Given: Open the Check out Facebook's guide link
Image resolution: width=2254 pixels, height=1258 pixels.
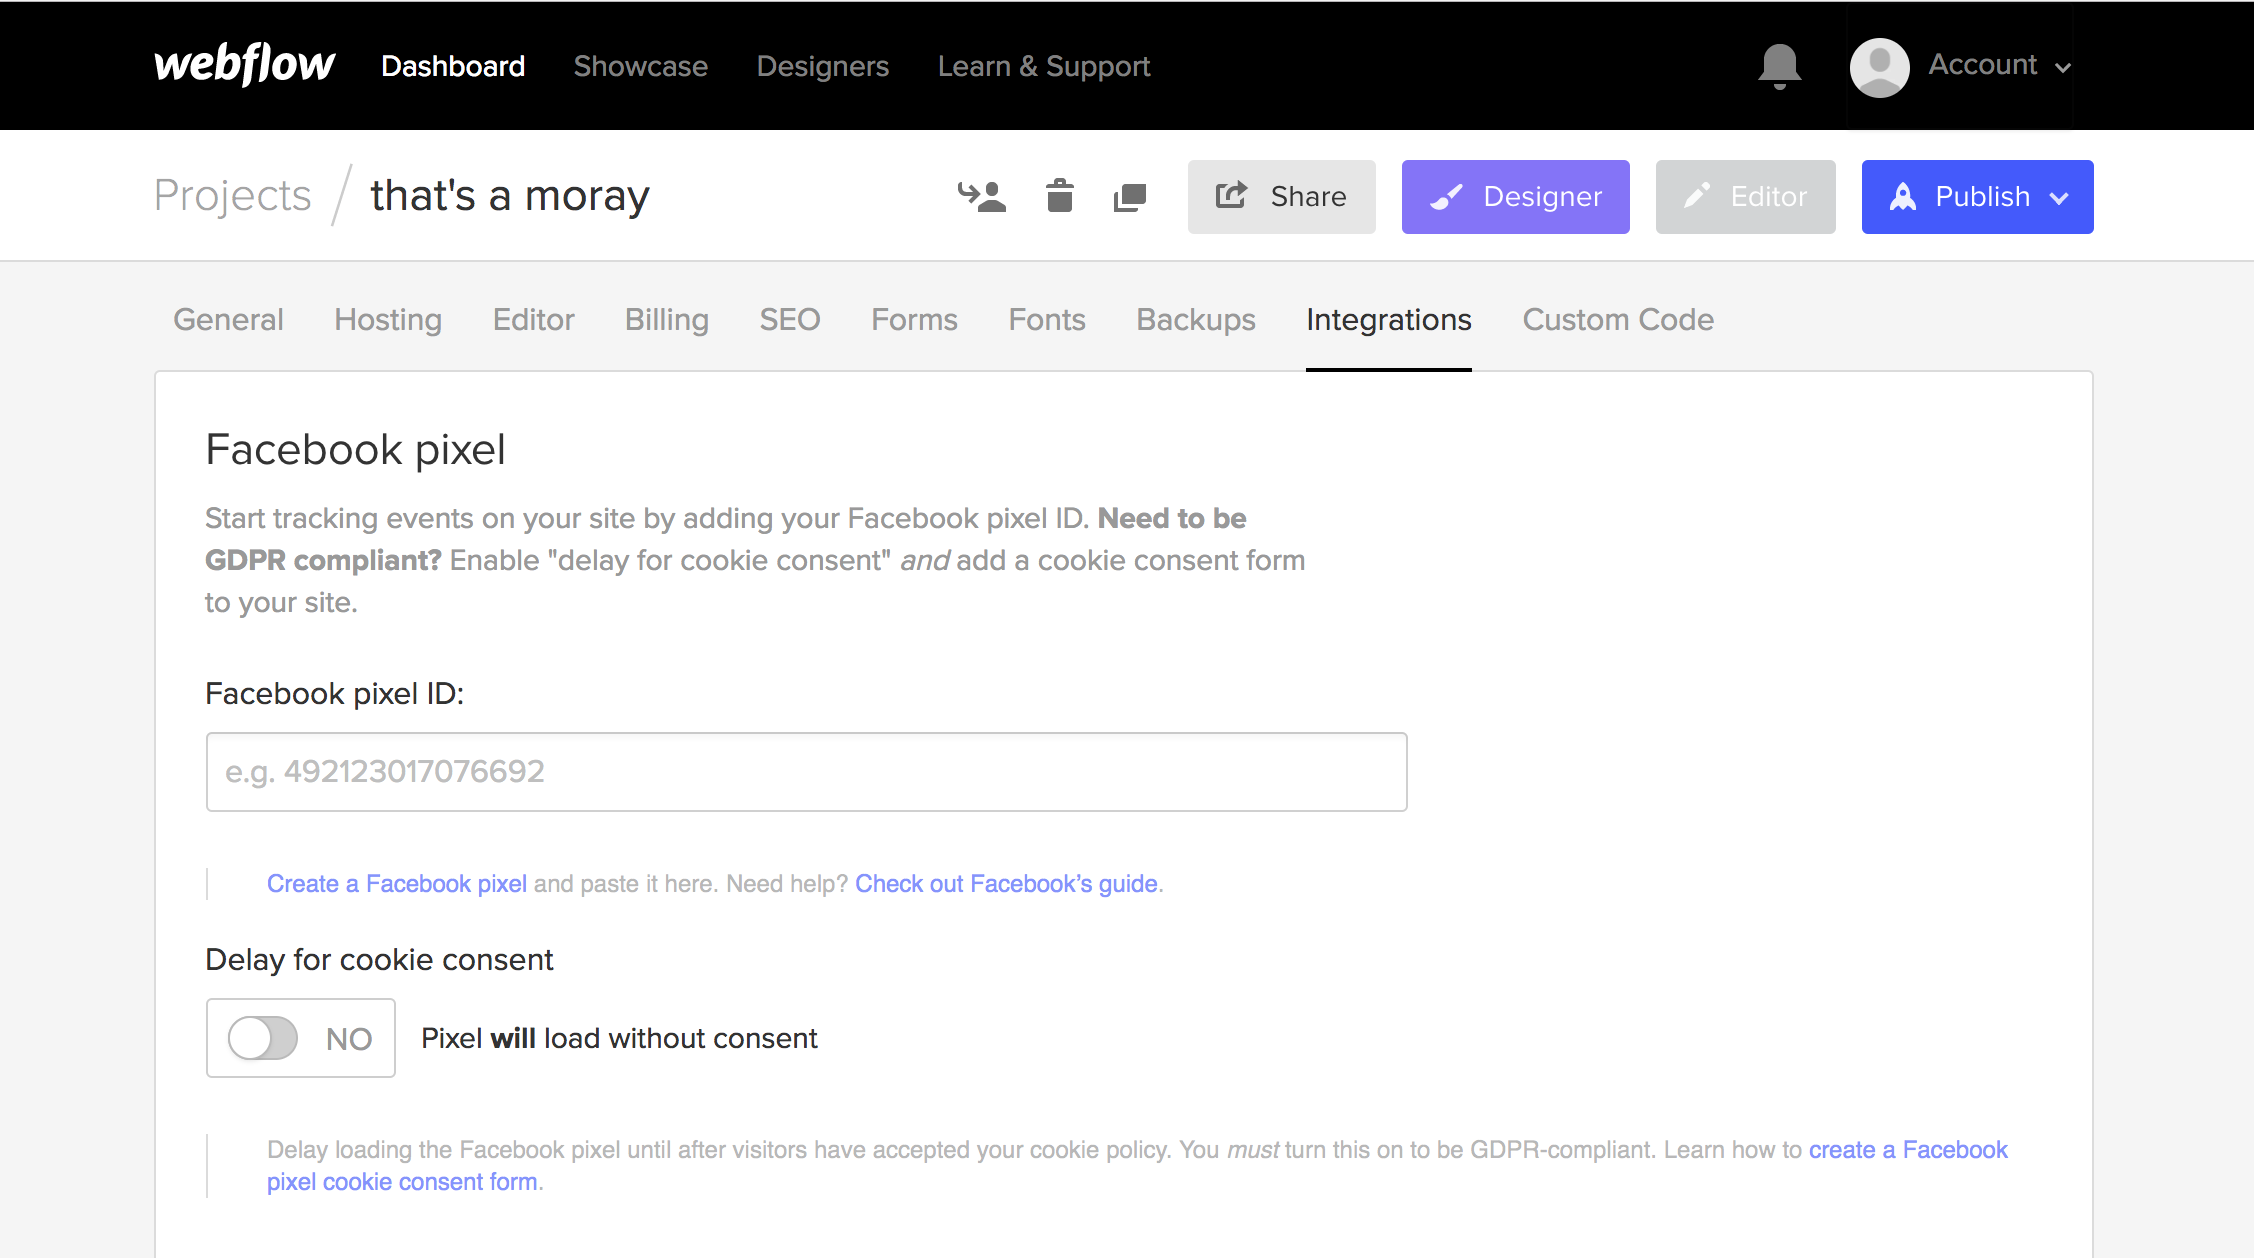Looking at the screenshot, I should (1006, 884).
